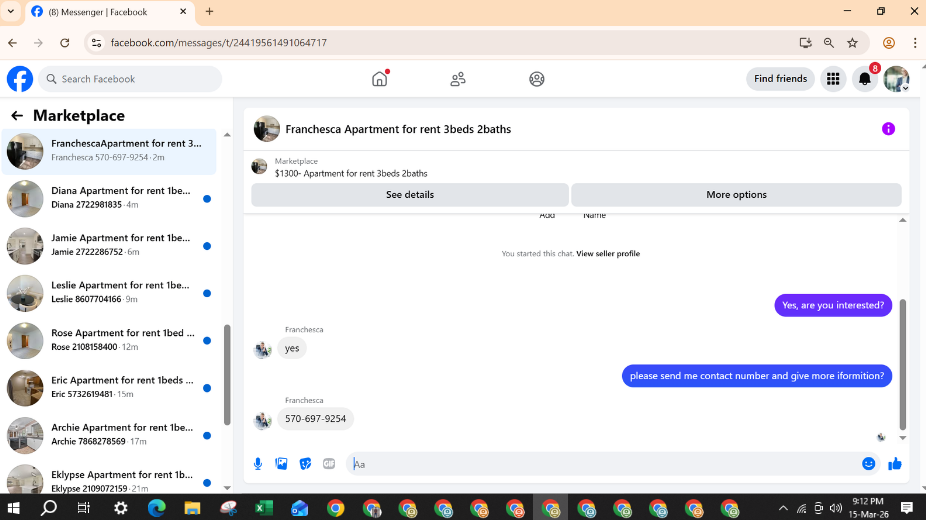The height and width of the screenshot is (520, 926).
Task: Open the tab search dropdown arrow
Action: [11, 11]
